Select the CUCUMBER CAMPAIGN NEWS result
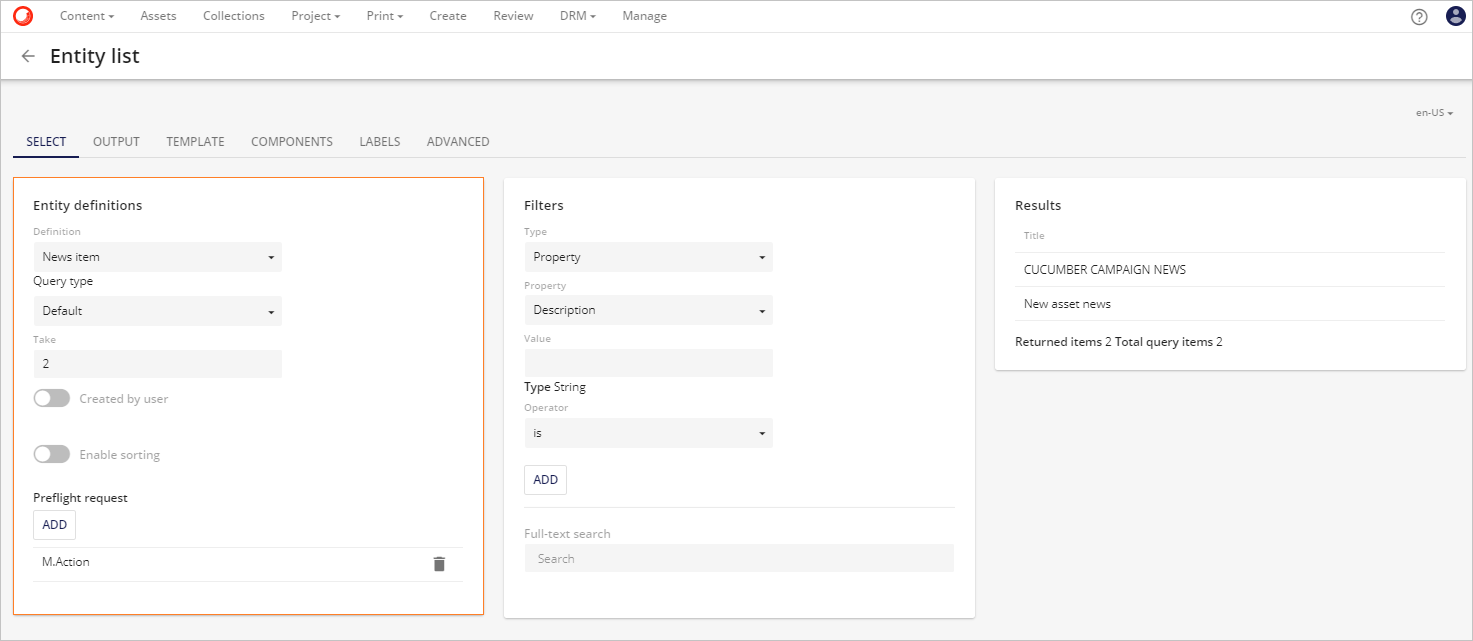The height and width of the screenshot is (641, 1473). pyautogui.click(x=1105, y=269)
